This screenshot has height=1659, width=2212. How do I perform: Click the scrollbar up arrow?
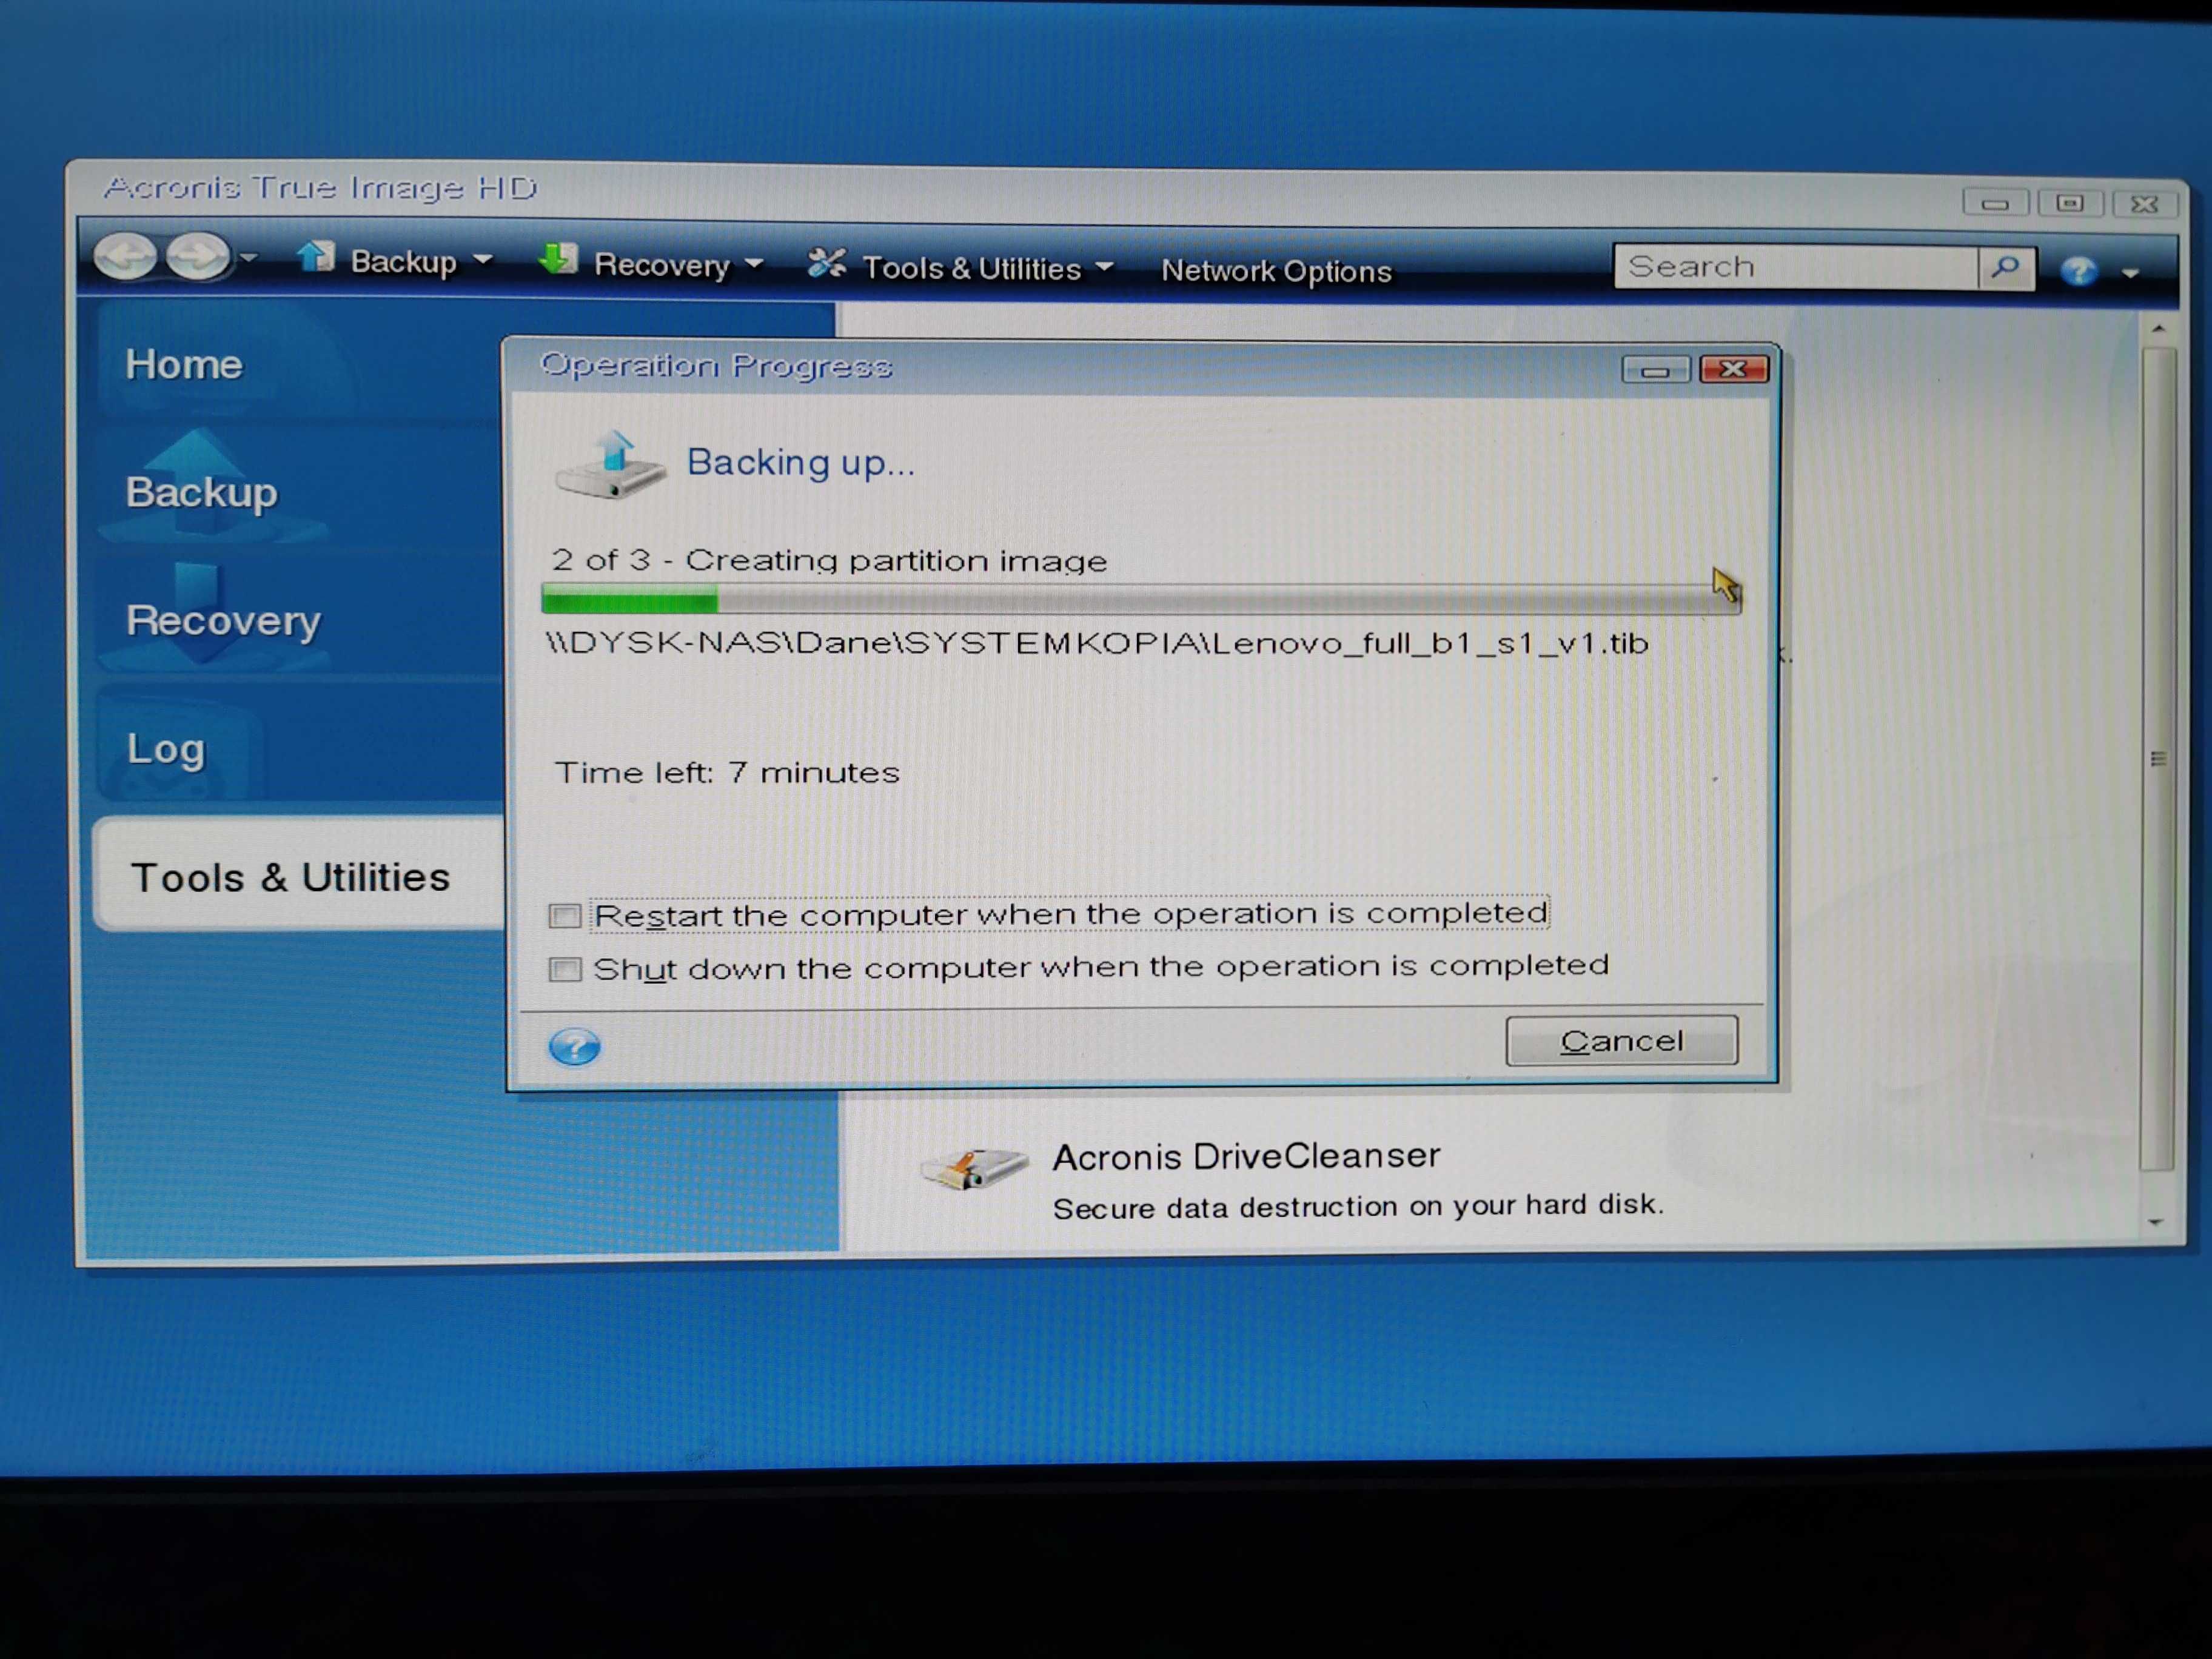pyautogui.click(x=2158, y=329)
